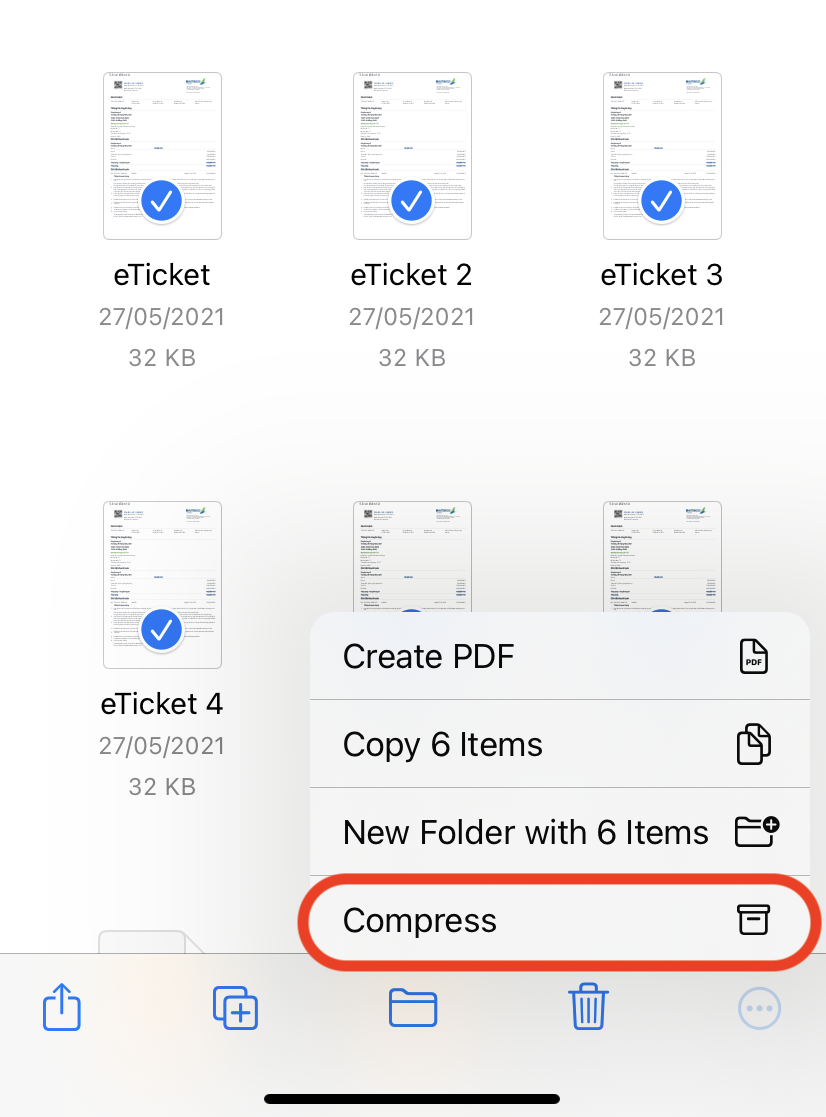This screenshot has width=826, height=1117.
Task: Tap the archive box icon beside Compress
Action: (754, 920)
